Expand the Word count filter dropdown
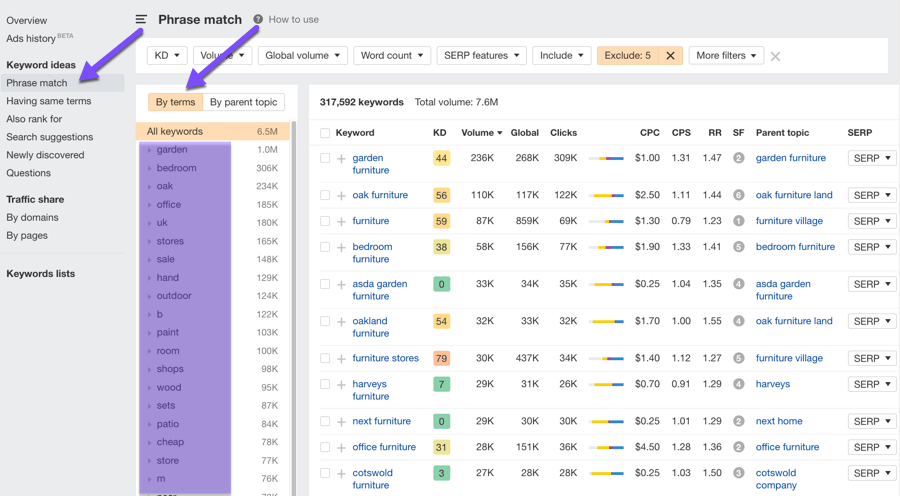The image size is (900, 496). [x=391, y=56]
